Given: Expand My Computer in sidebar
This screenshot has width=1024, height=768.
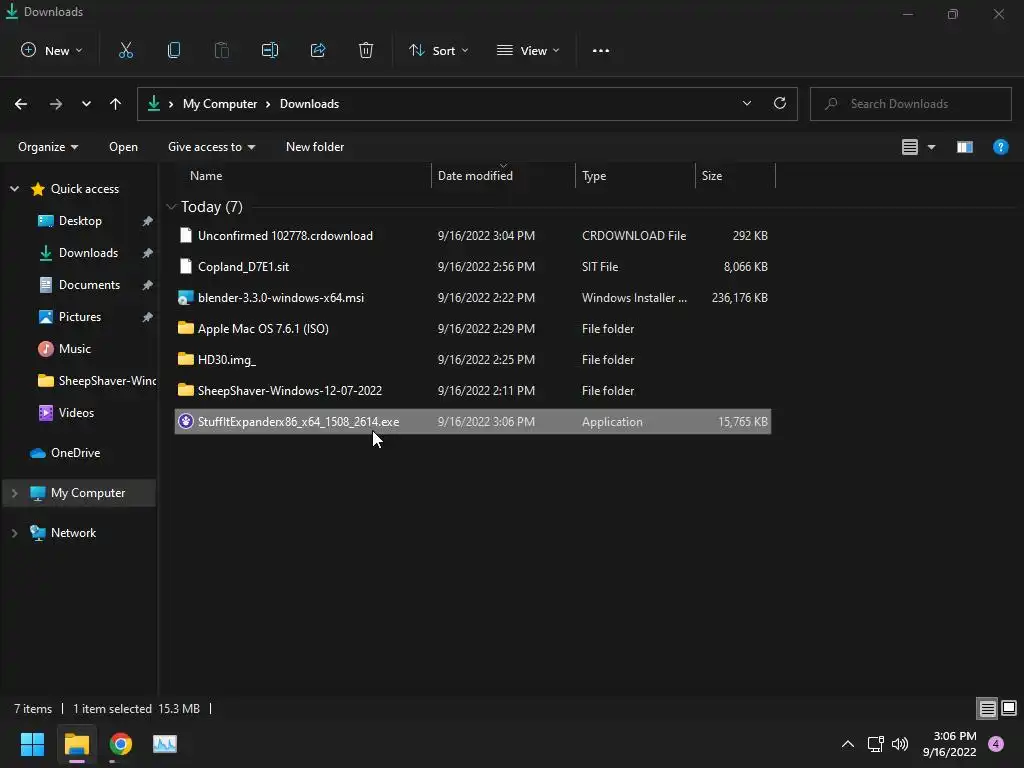Looking at the screenshot, I should click(x=14, y=493).
